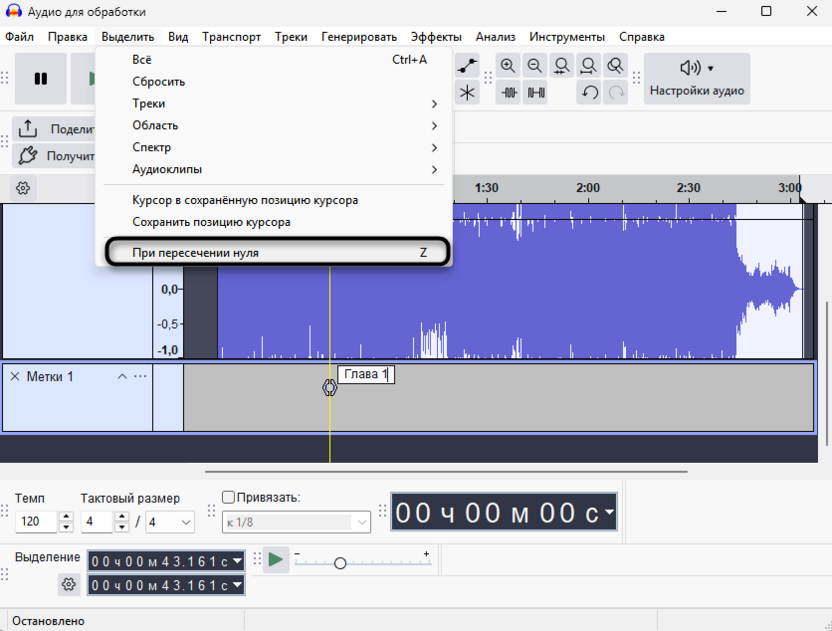Trim audio outside the selection

click(511, 91)
